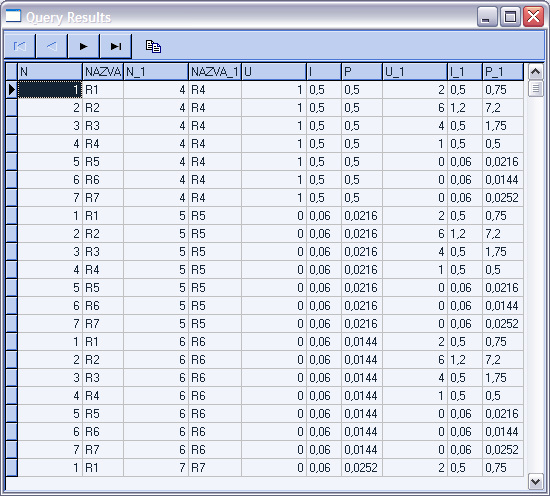Select the row selector for the second row
550x496 pixels.
(x=12, y=108)
